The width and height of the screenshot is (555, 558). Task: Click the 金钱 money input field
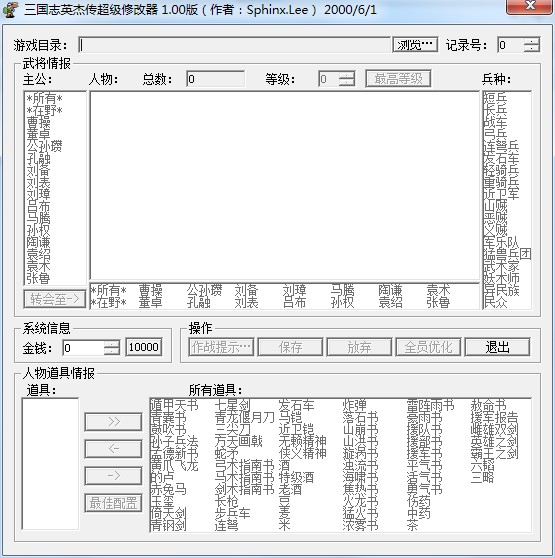tap(84, 347)
